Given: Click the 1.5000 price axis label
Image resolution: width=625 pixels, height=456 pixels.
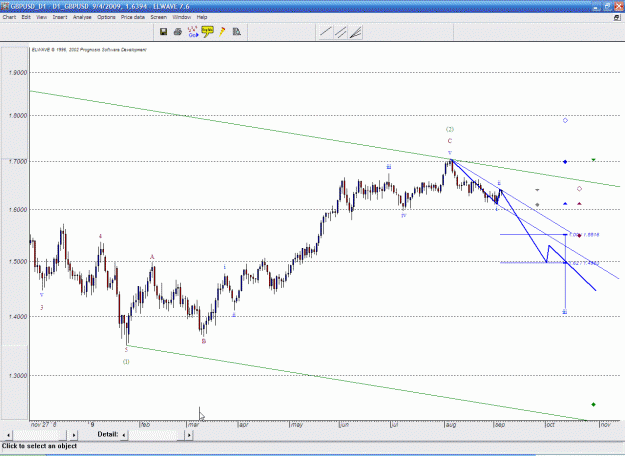Looking at the screenshot, I should [18, 261].
